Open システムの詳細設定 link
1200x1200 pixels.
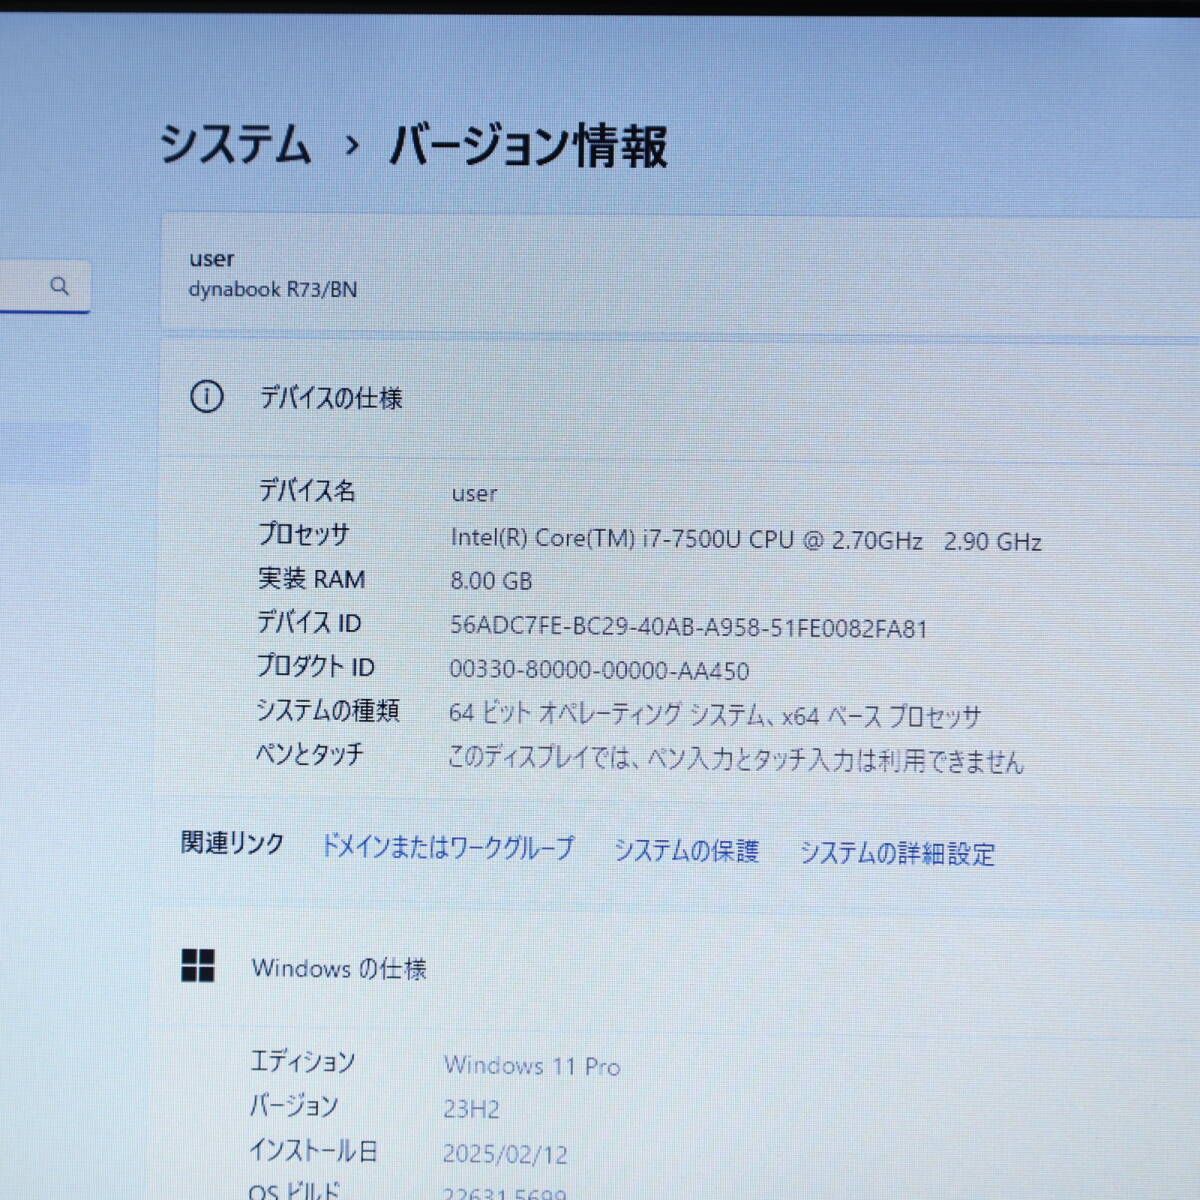click(897, 853)
